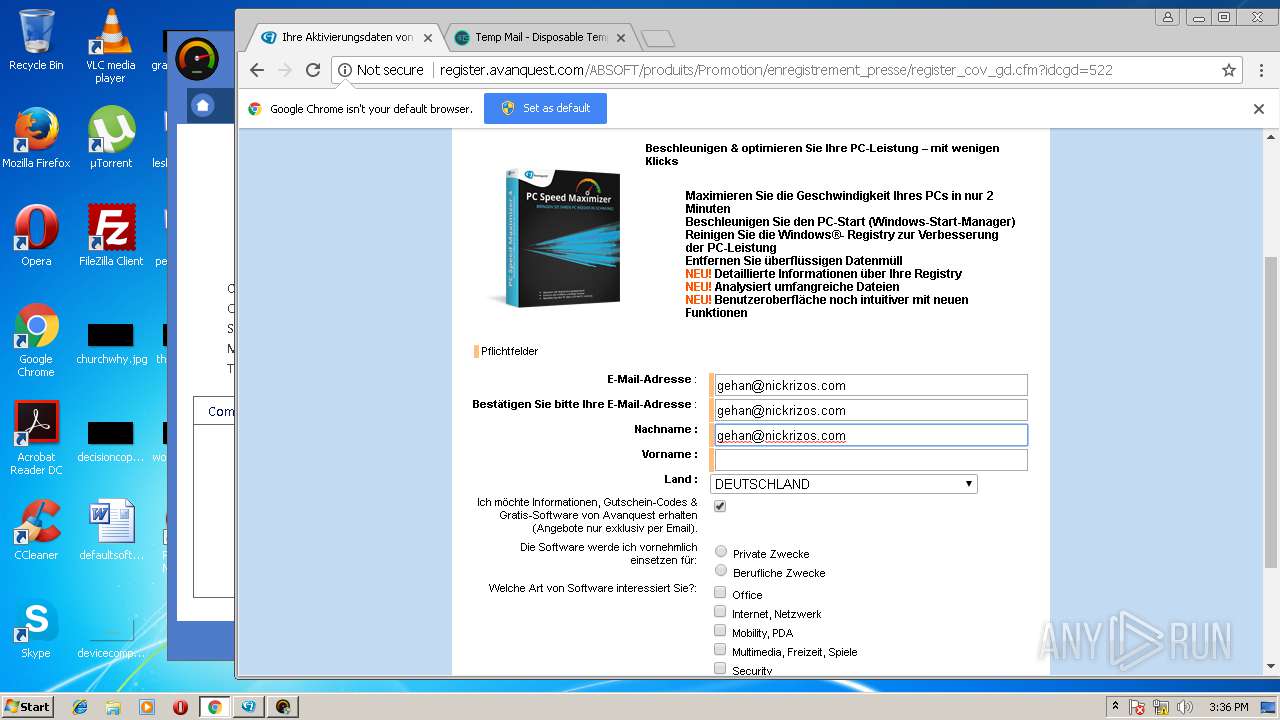Close the Temp Mail tab
This screenshot has height=720, width=1280.
[621, 38]
